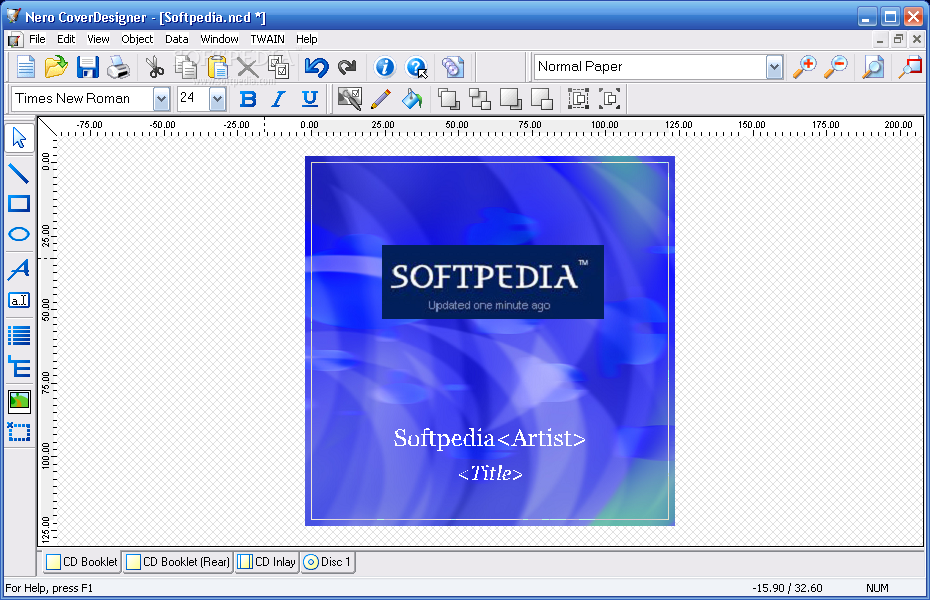Open the image properties tools icon
930x600 pixels.
(x=349, y=99)
